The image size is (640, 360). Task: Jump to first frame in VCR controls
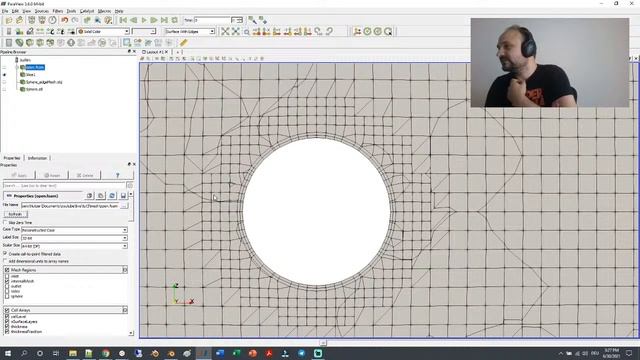(123, 20)
